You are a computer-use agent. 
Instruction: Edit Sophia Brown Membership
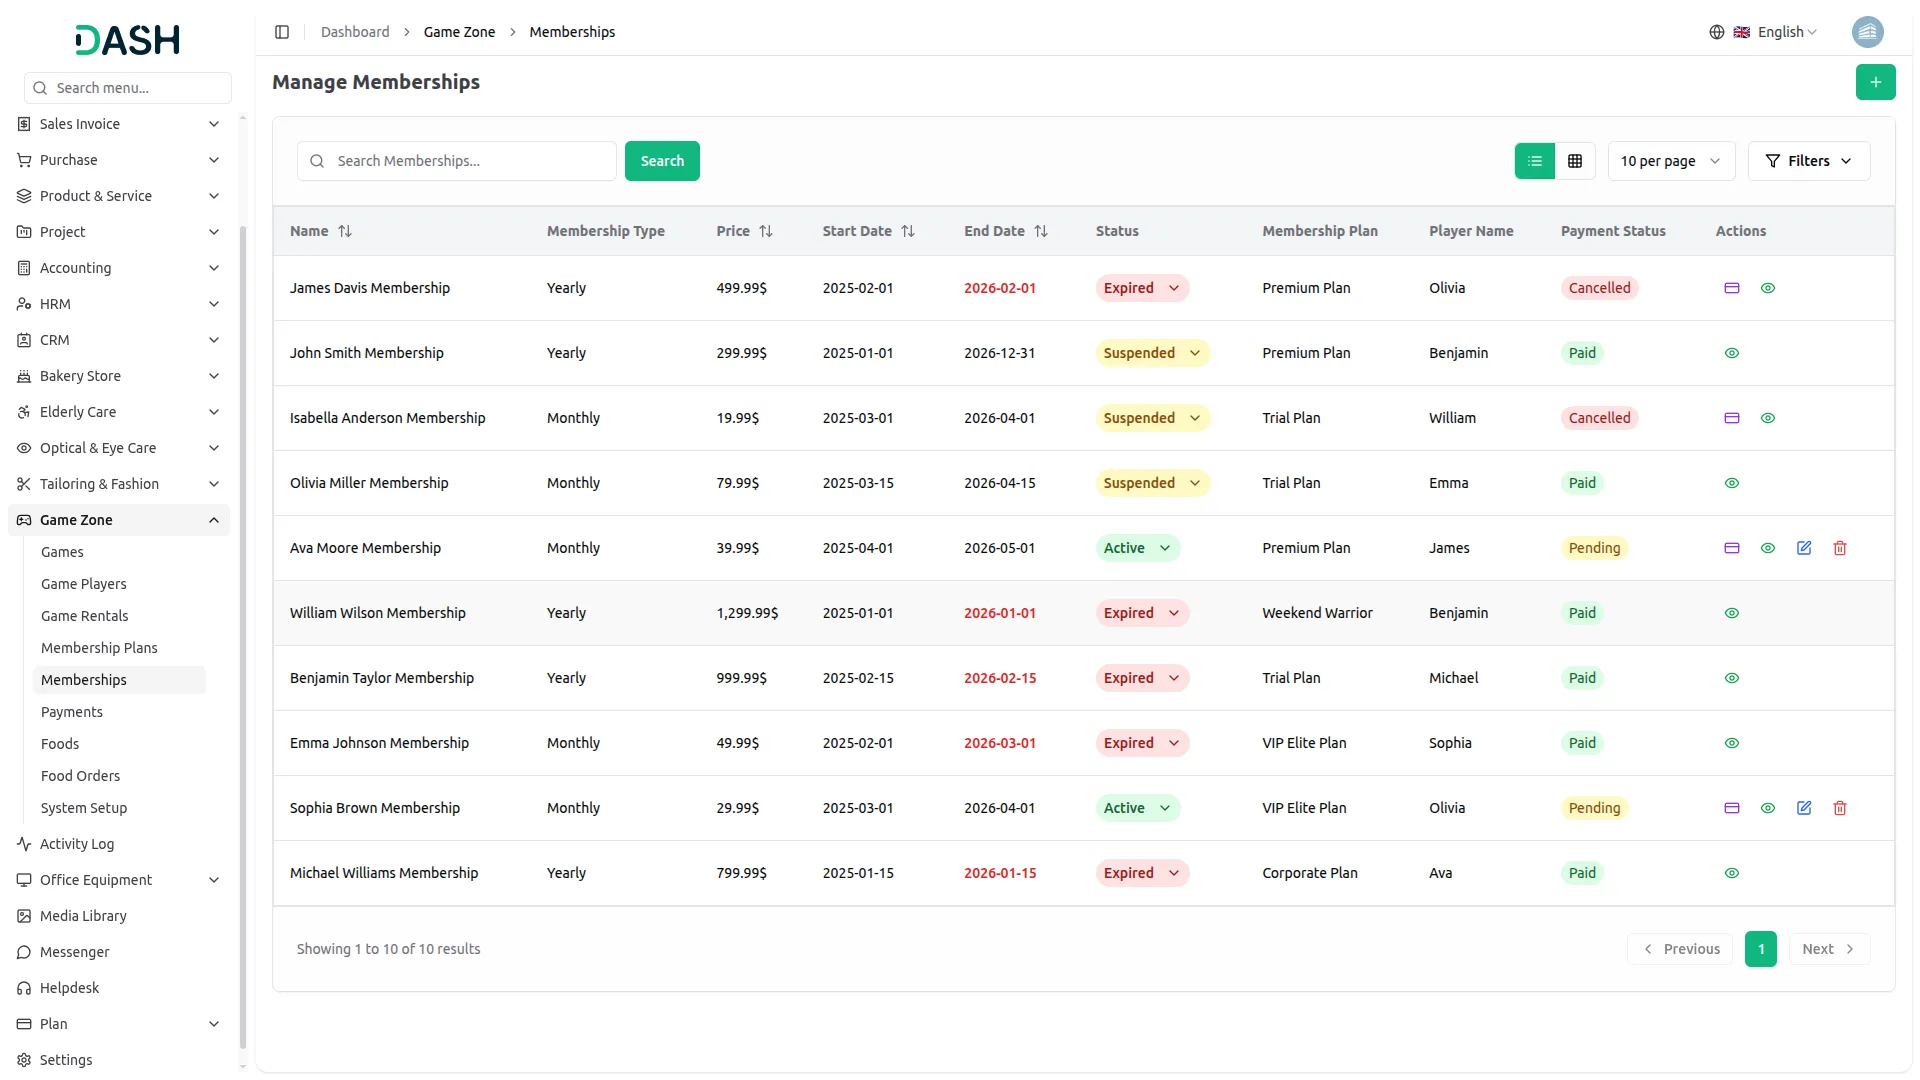point(1803,808)
